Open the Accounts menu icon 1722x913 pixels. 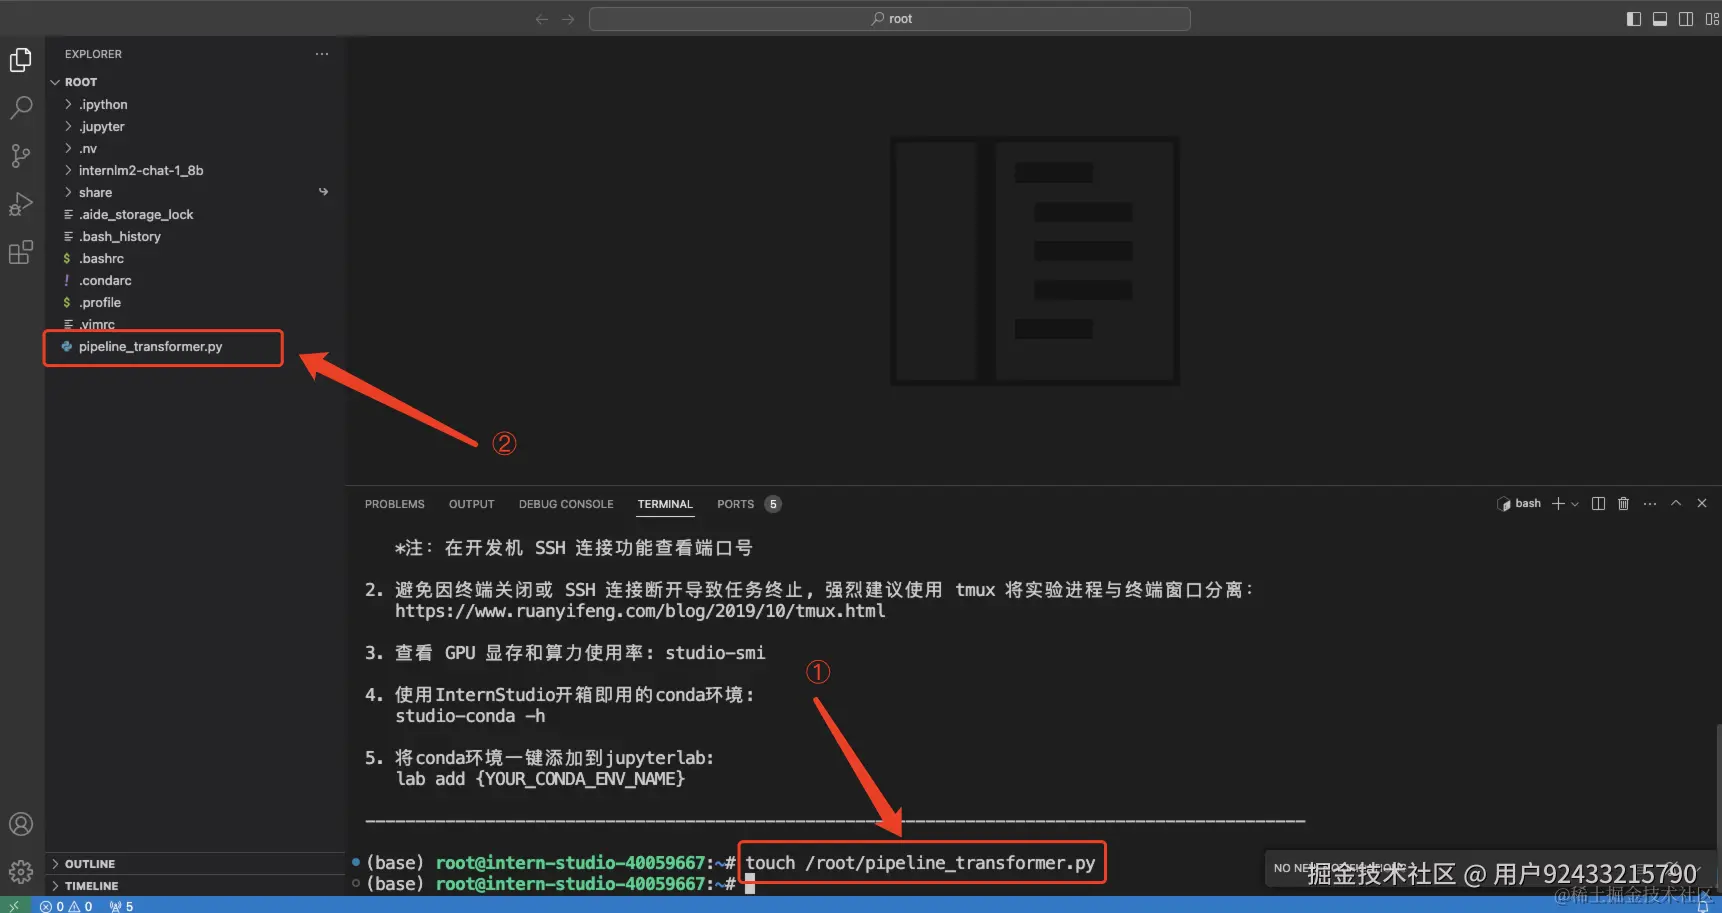(x=21, y=824)
